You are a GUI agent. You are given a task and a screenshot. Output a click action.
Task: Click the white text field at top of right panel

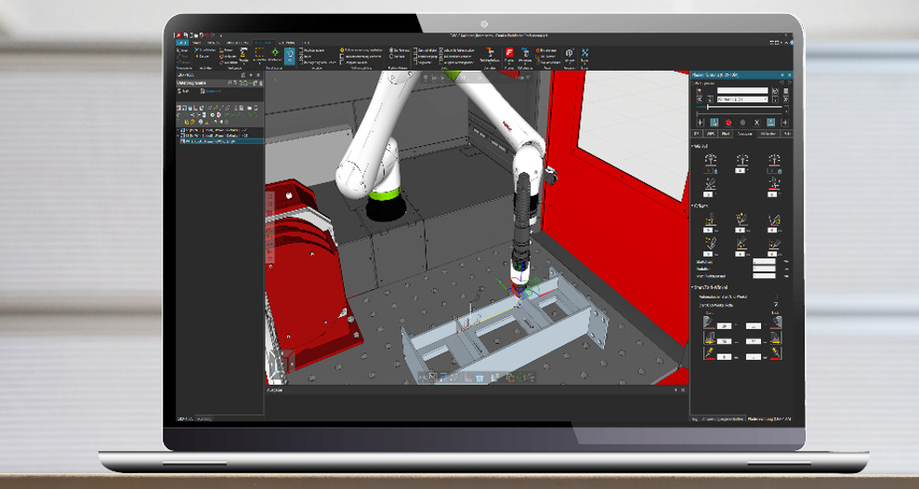point(743,91)
